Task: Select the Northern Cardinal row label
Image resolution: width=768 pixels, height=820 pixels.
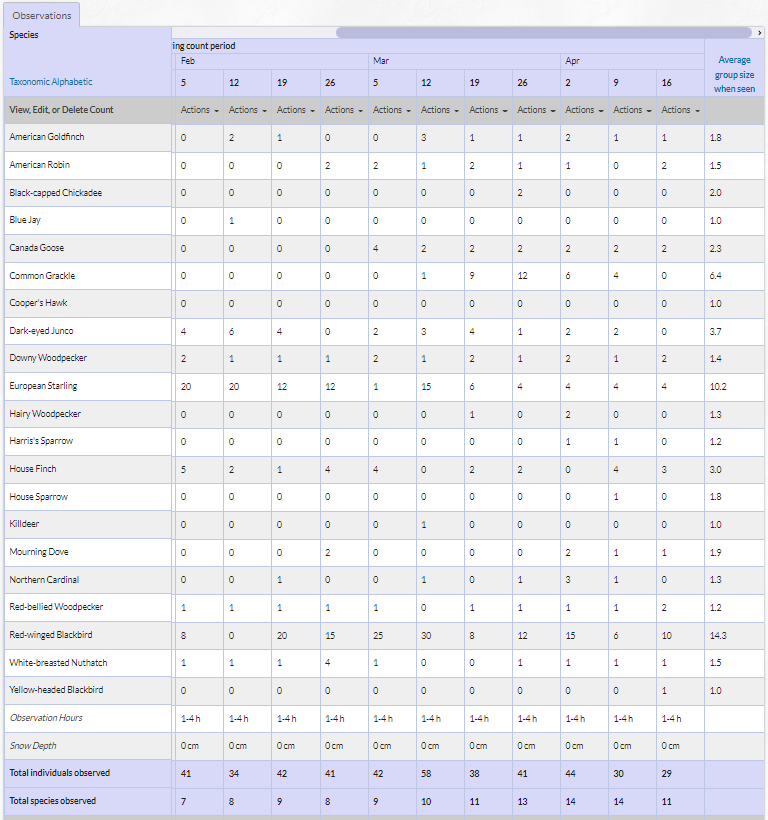Action: point(44,579)
